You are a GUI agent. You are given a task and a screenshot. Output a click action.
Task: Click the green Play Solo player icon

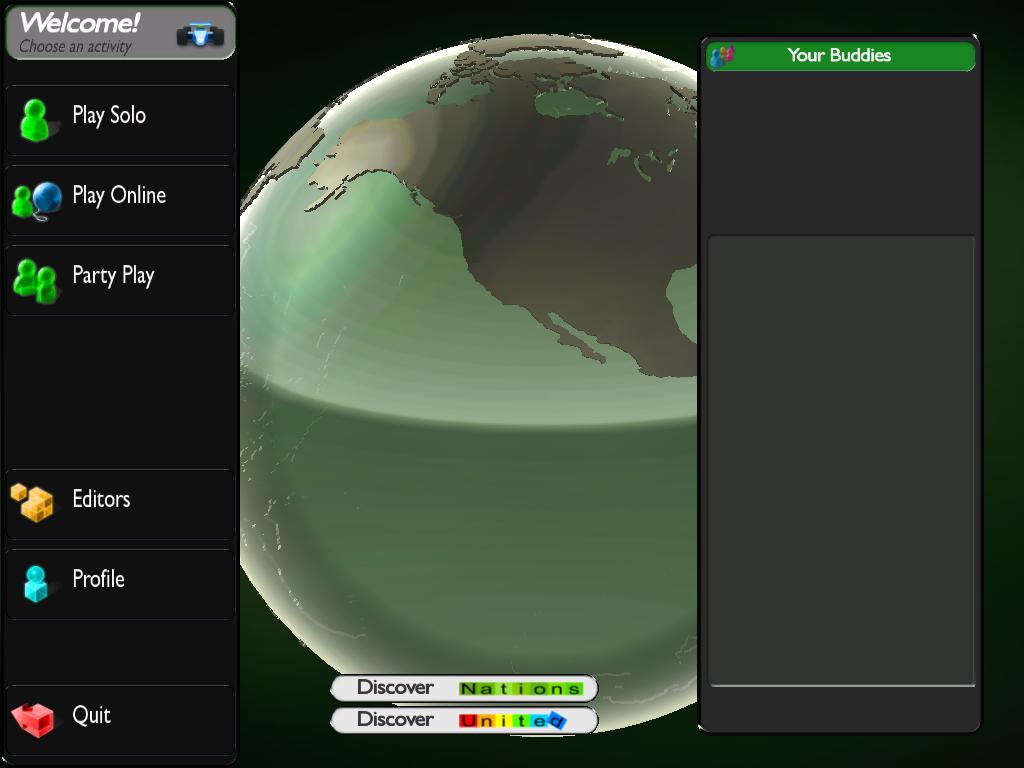click(37, 119)
